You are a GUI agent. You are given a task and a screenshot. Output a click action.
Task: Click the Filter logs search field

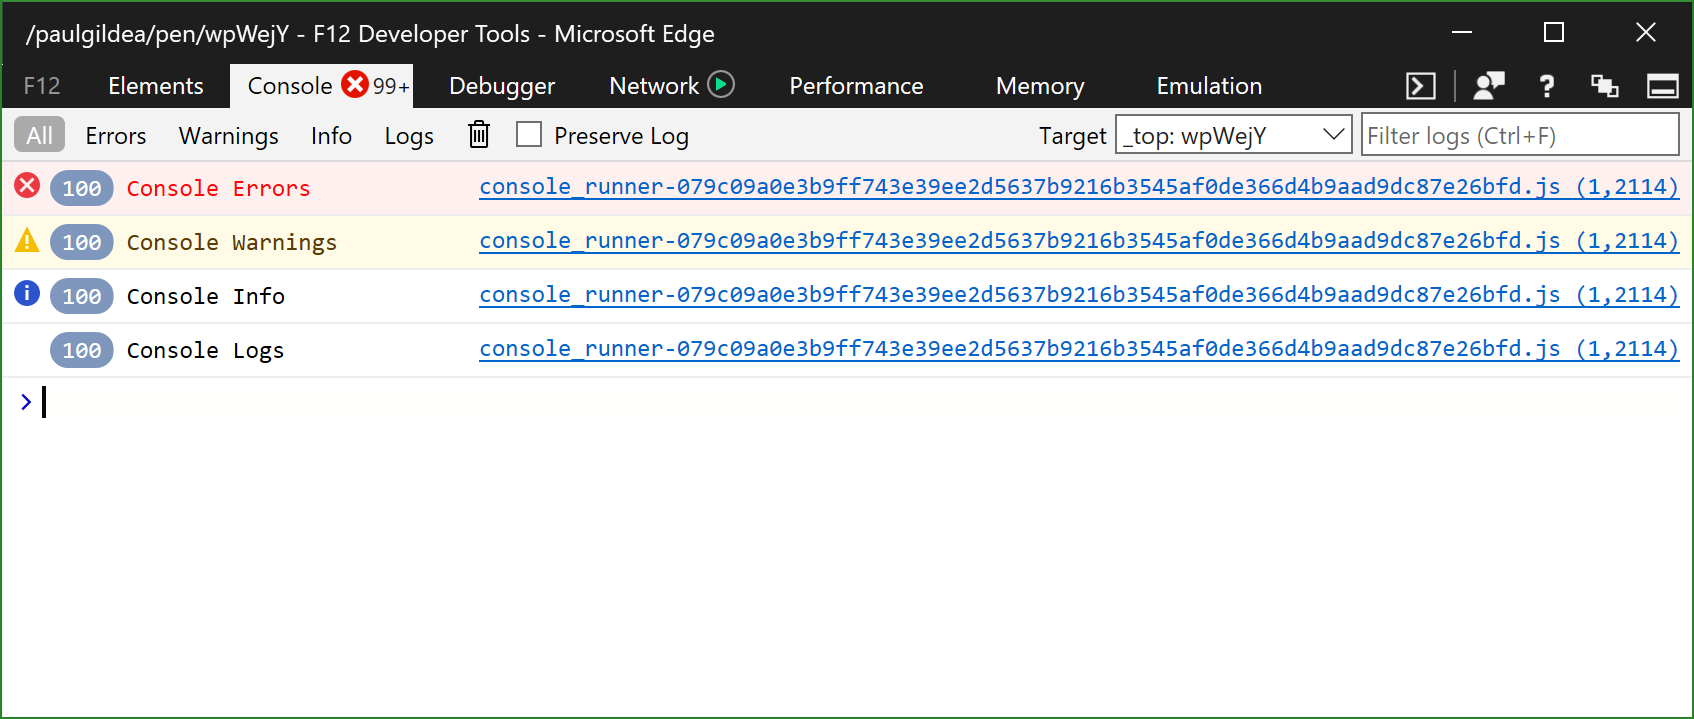[x=1520, y=135]
